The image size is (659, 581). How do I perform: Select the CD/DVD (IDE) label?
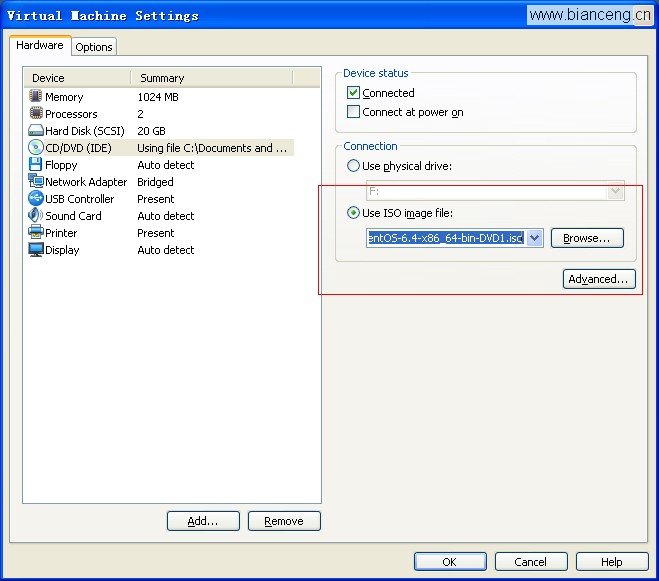pyautogui.click(x=78, y=148)
